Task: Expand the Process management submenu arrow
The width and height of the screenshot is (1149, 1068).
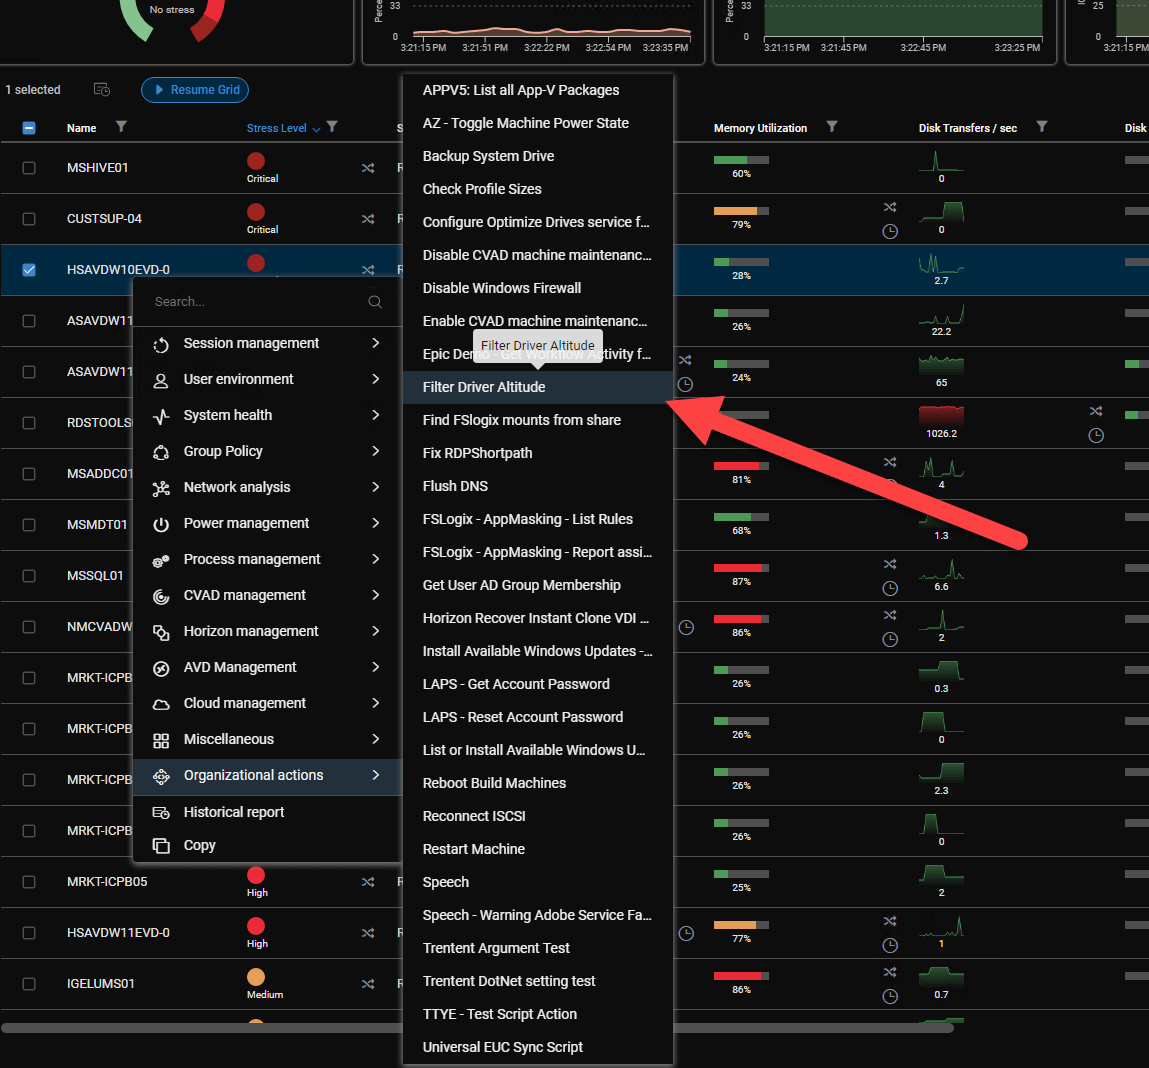Action: (376, 559)
